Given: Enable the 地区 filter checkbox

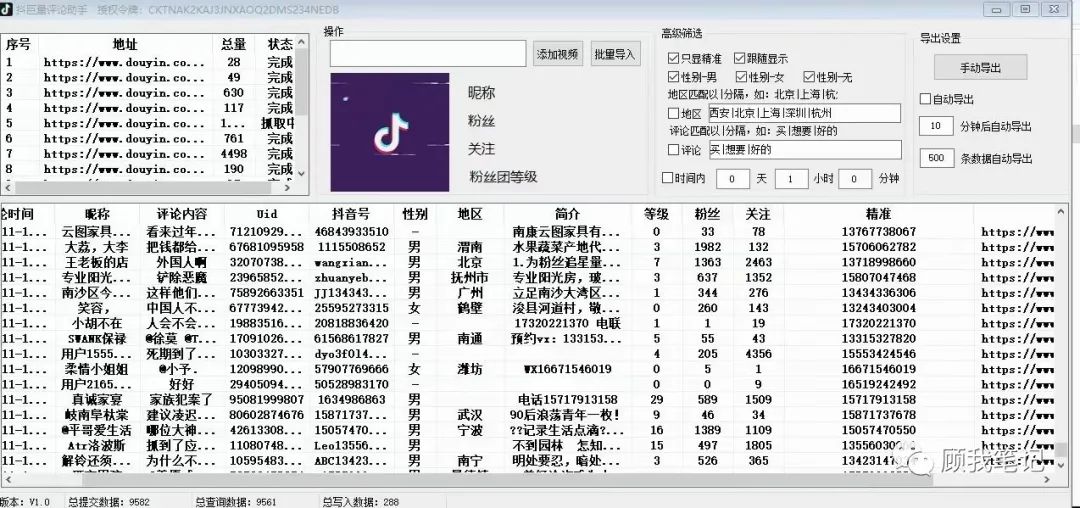Looking at the screenshot, I should pos(673,114).
